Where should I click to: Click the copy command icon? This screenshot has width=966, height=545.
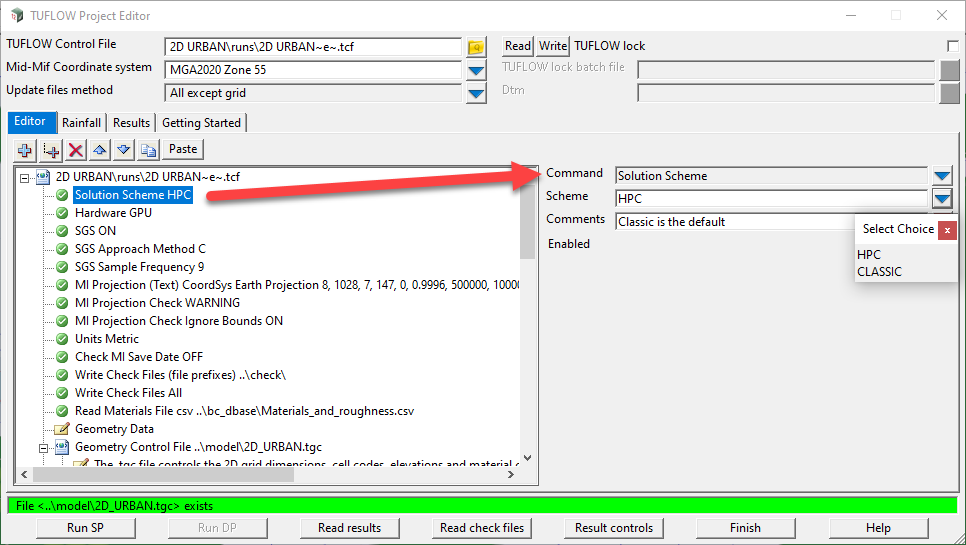(148, 150)
